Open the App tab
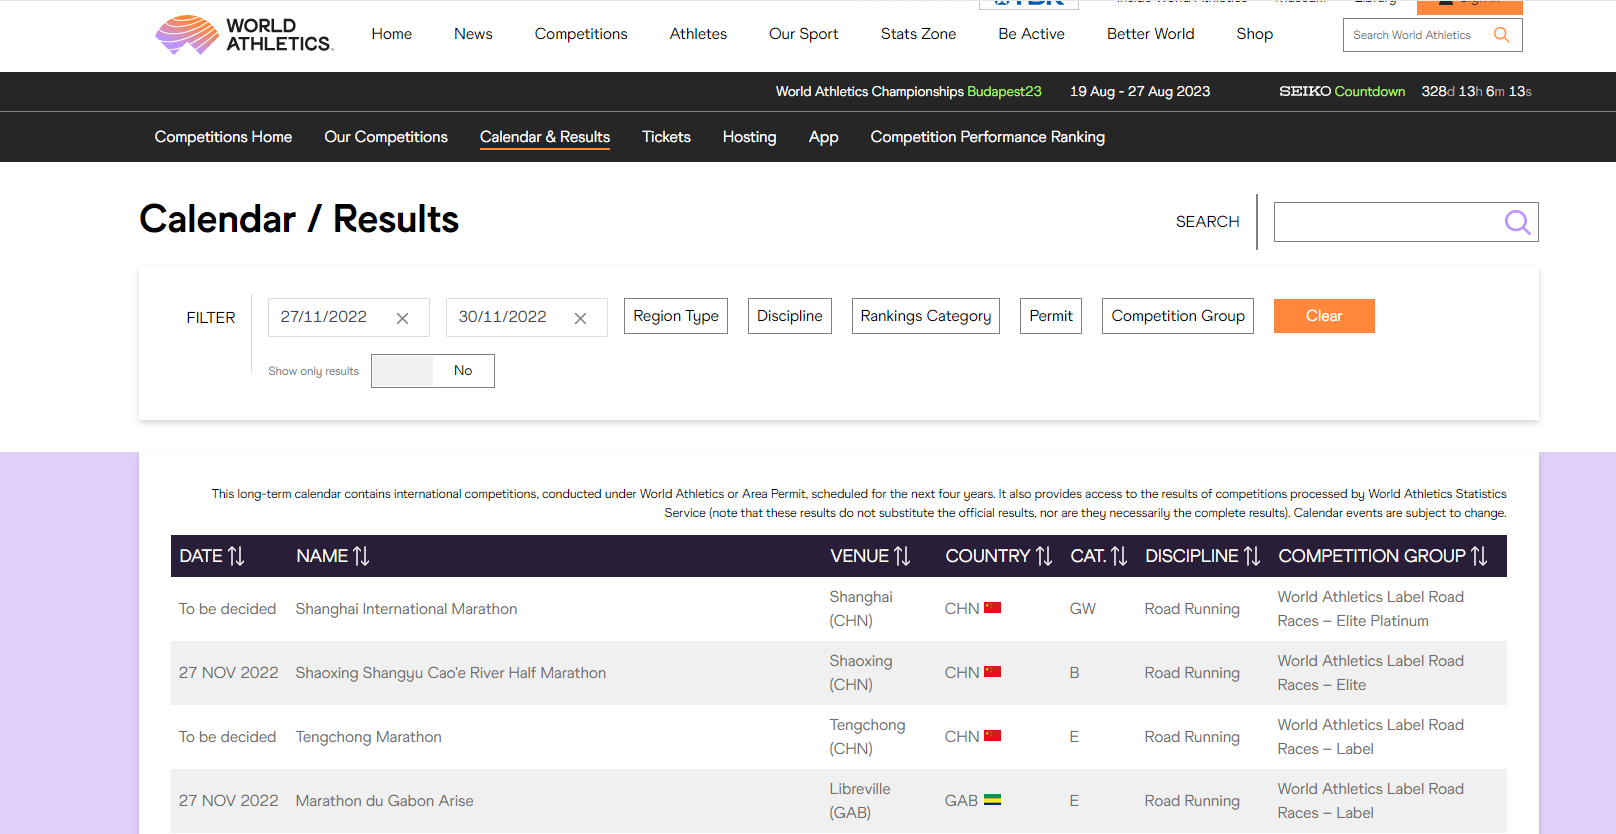This screenshot has width=1616, height=834. click(824, 137)
